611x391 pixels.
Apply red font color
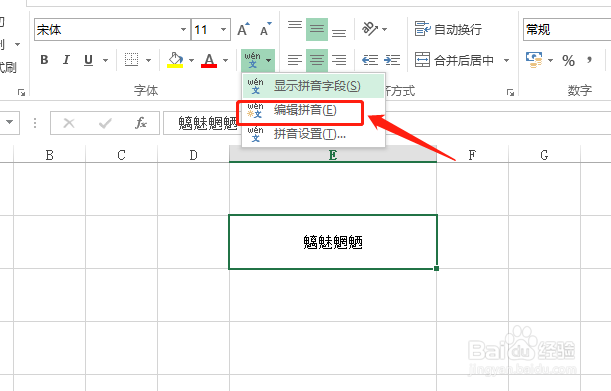209,60
